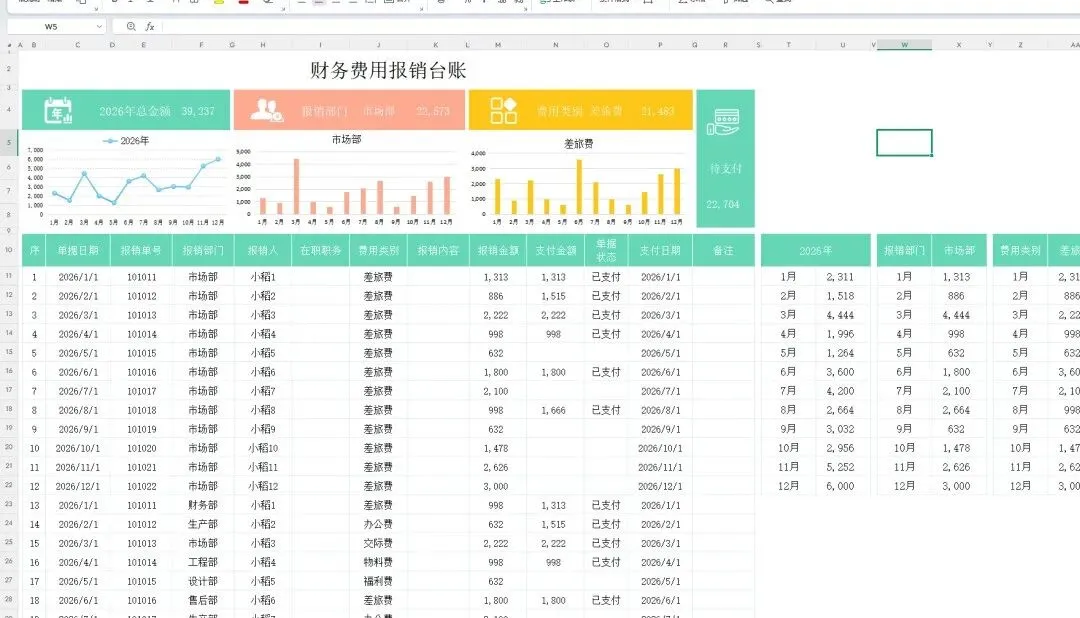
Task: Select the cell containing 101020
Action: point(141,448)
